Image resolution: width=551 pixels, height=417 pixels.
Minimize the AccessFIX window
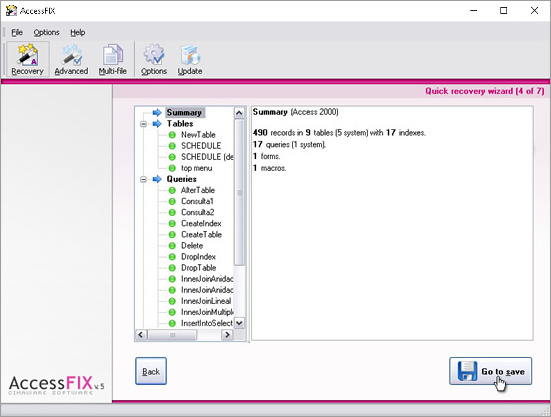tap(473, 11)
